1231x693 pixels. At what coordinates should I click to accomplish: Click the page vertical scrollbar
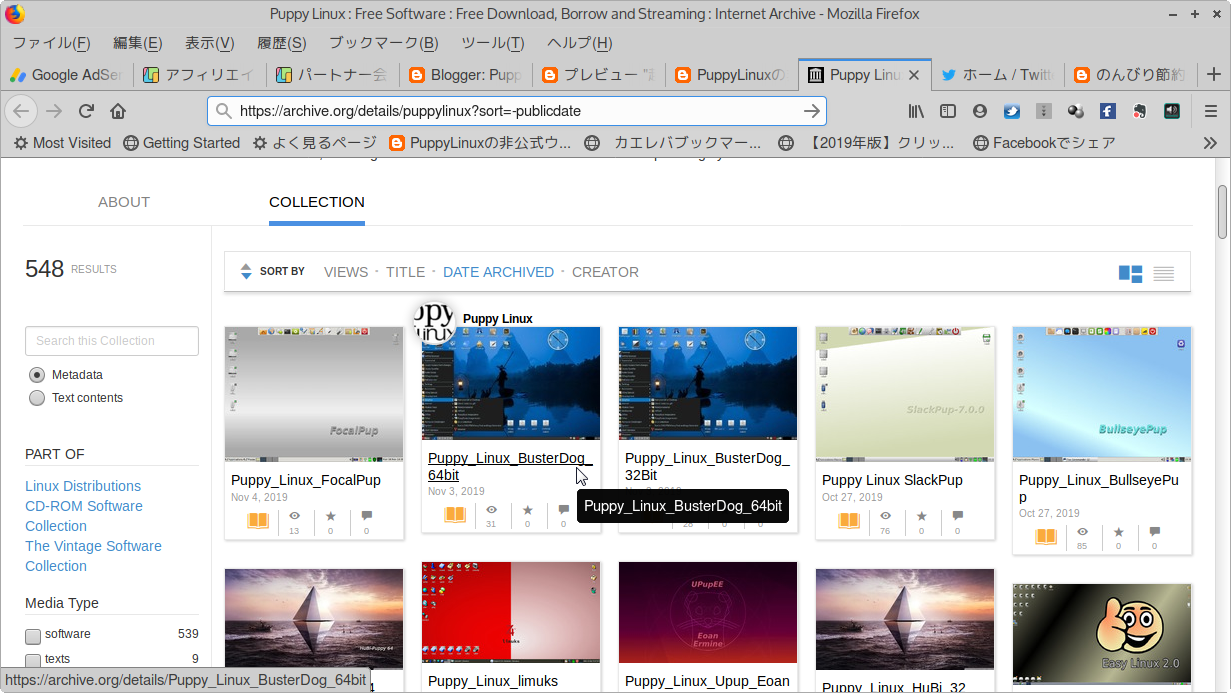pos(1222,212)
